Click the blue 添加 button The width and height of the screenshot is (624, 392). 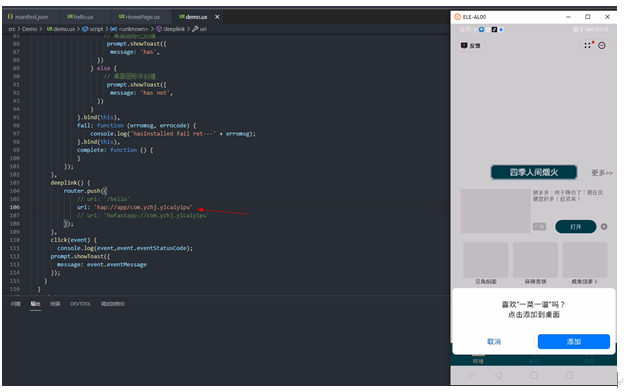pos(573,341)
